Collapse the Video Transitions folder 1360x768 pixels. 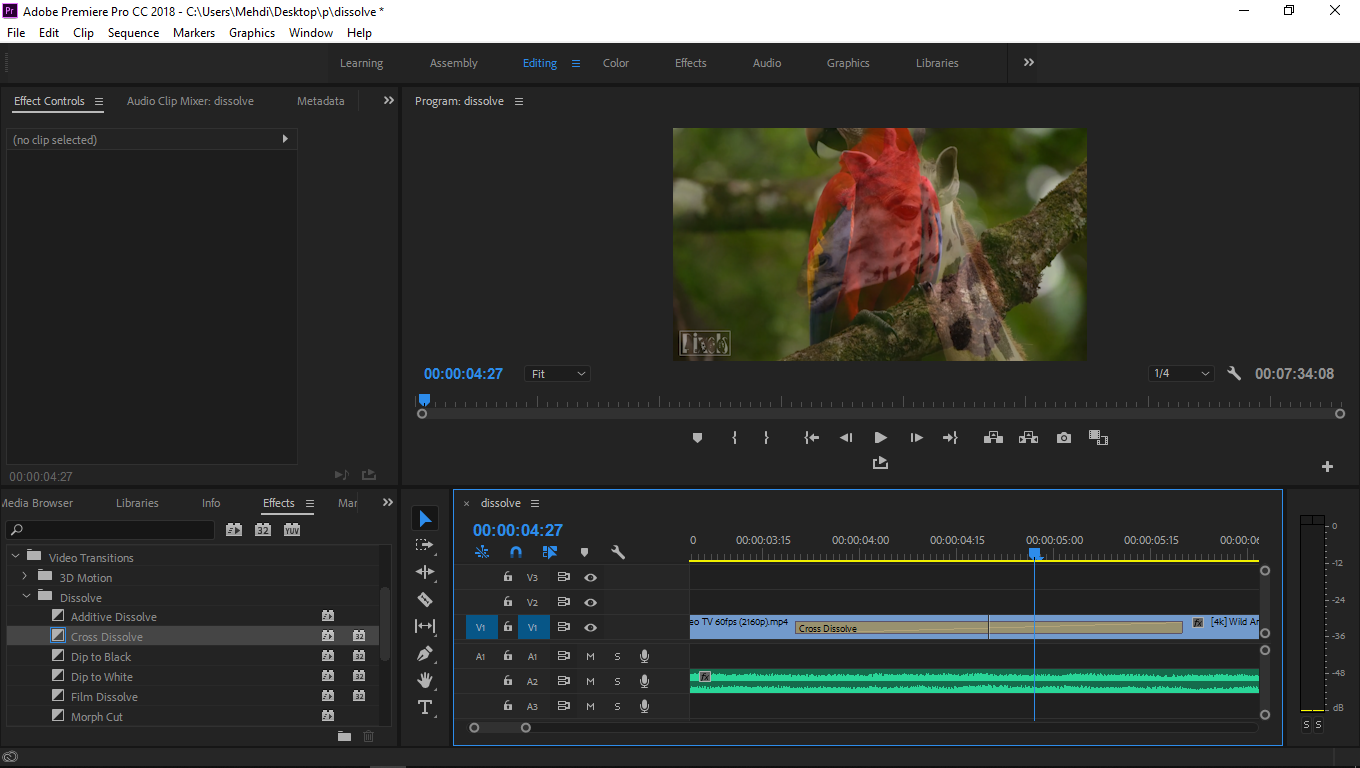click(x=14, y=557)
